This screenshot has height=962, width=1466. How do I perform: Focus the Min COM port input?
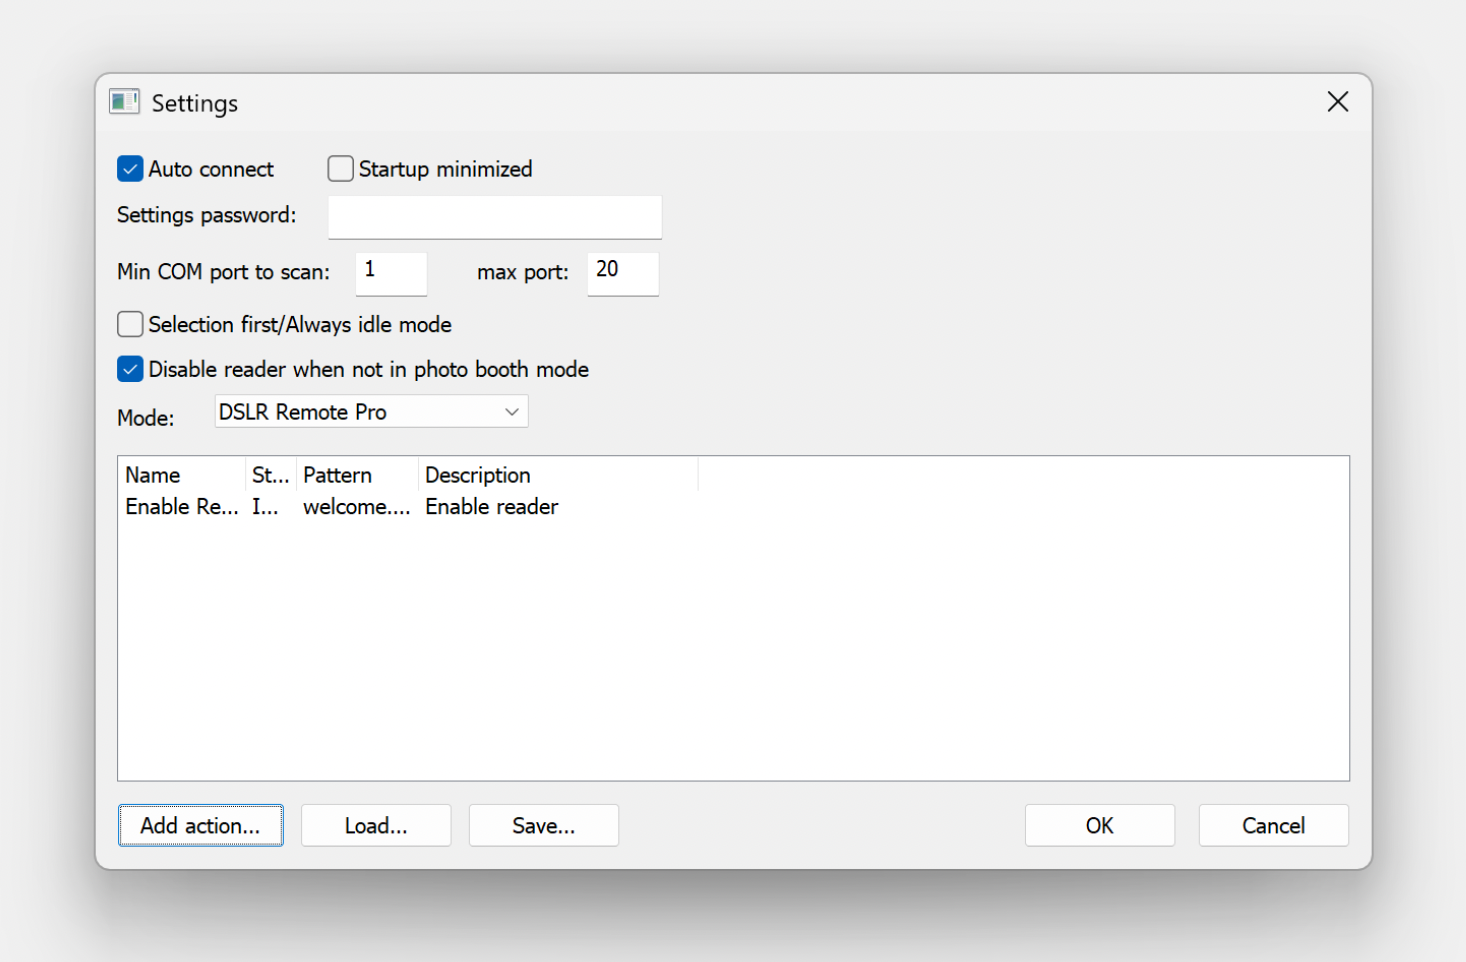[x=391, y=272]
